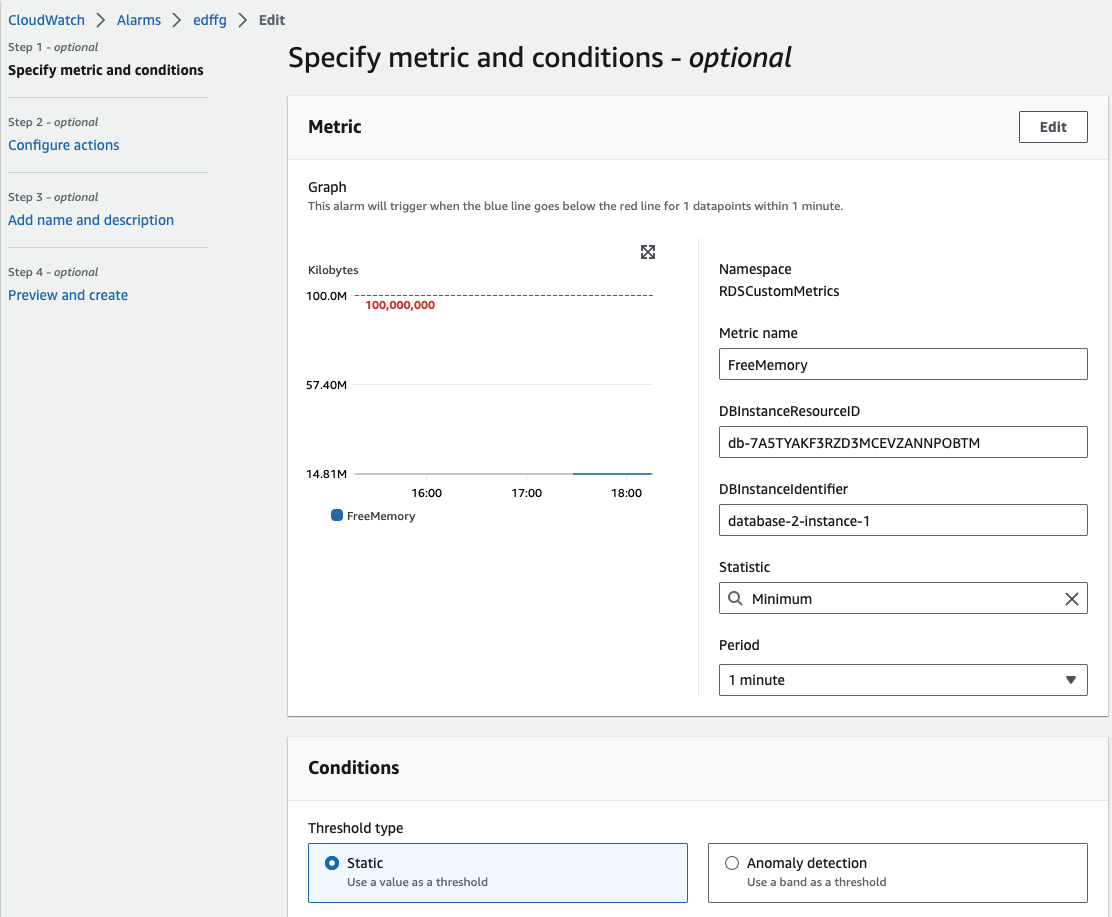Click the search icon in Statistic field

[735, 599]
